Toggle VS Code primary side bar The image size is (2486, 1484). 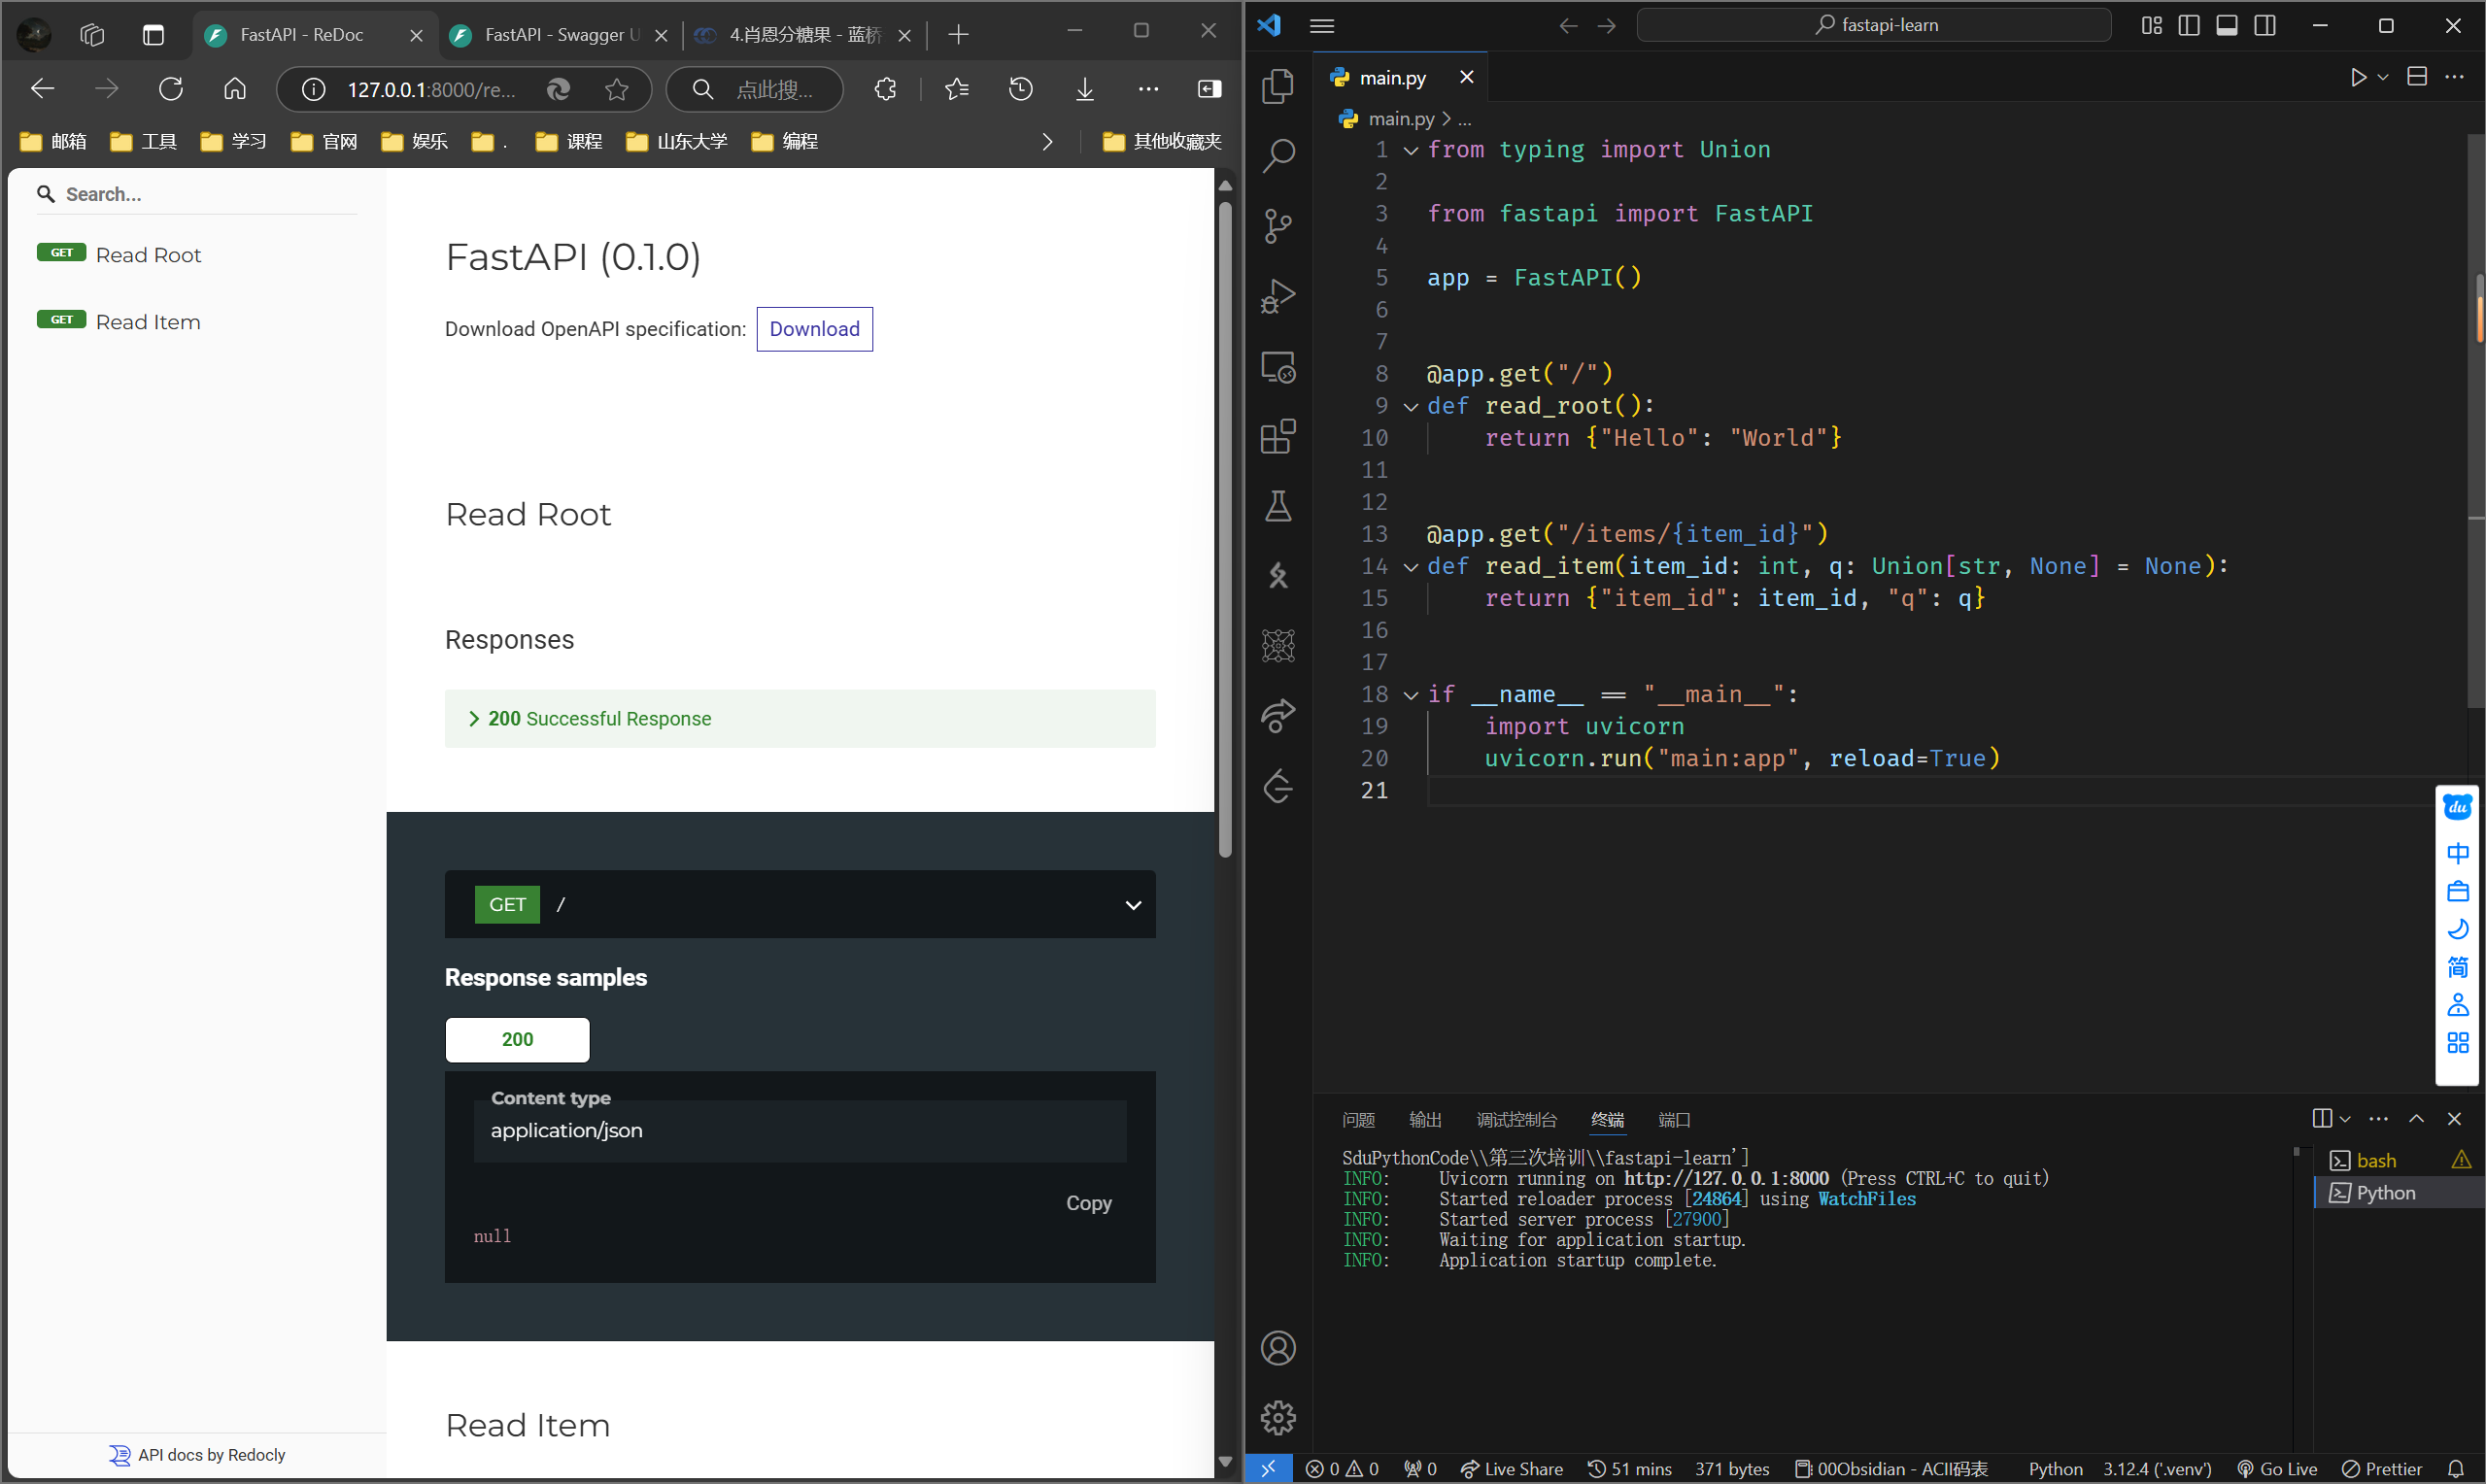tap(2188, 26)
